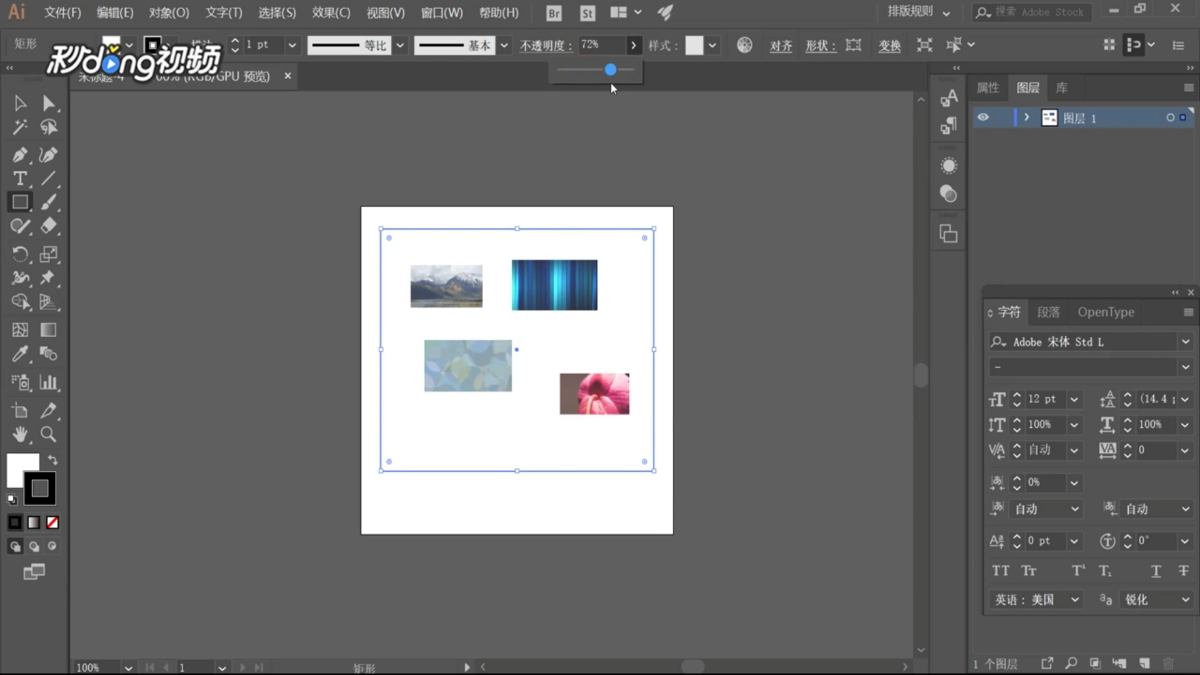Click the 不透明度 opacity label link
The height and width of the screenshot is (675, 1200).
point(546,46)
